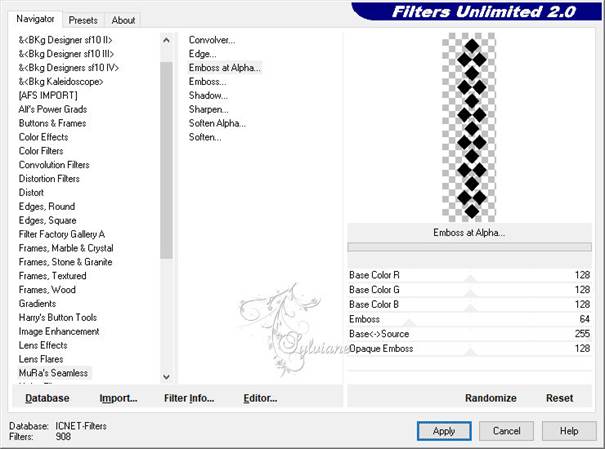Choose Color Filters category

click(x=41, y=151)
